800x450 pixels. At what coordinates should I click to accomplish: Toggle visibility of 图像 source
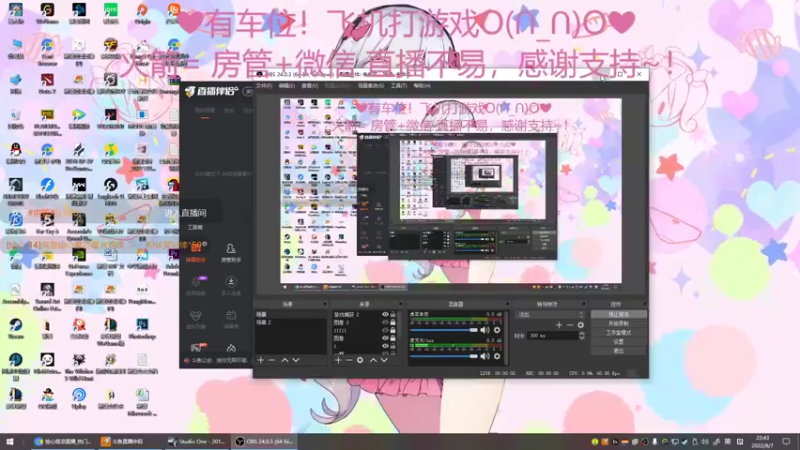[x=385, y=338]
